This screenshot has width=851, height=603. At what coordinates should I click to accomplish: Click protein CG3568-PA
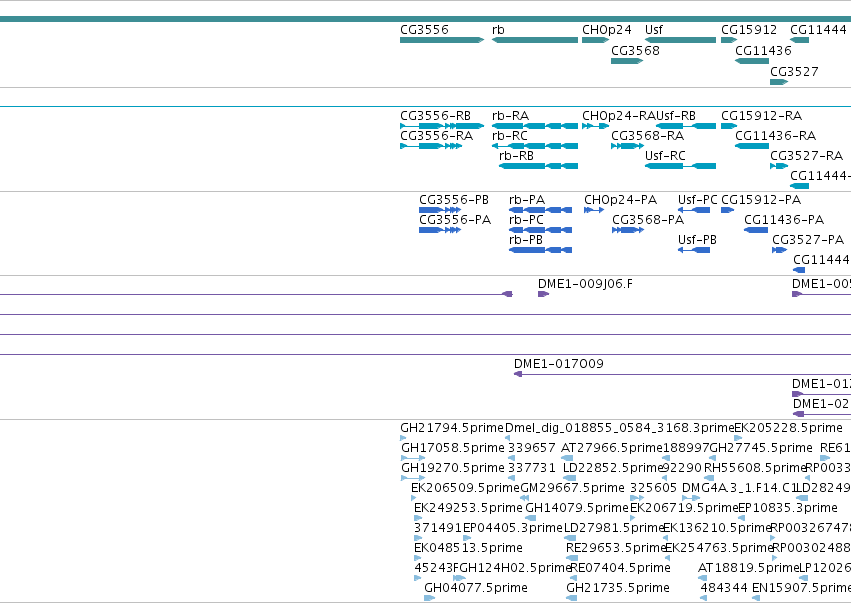pyautogui.click(x=628, y=230)
